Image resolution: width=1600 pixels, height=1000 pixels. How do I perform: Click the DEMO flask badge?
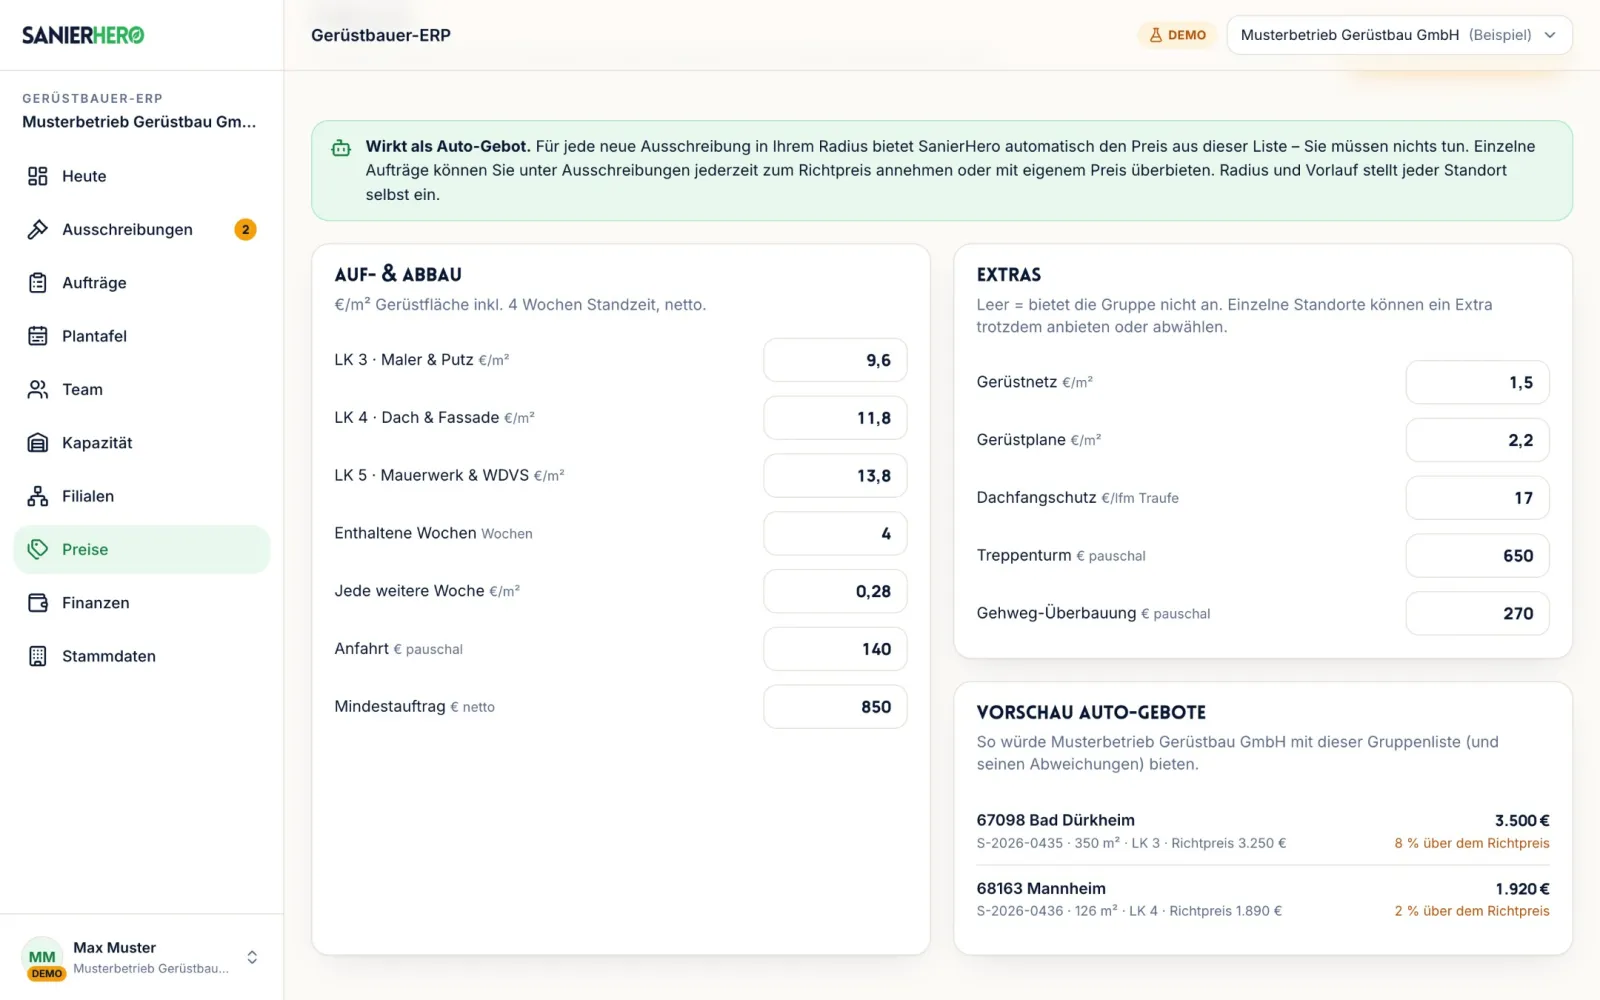coord(1178,35)
